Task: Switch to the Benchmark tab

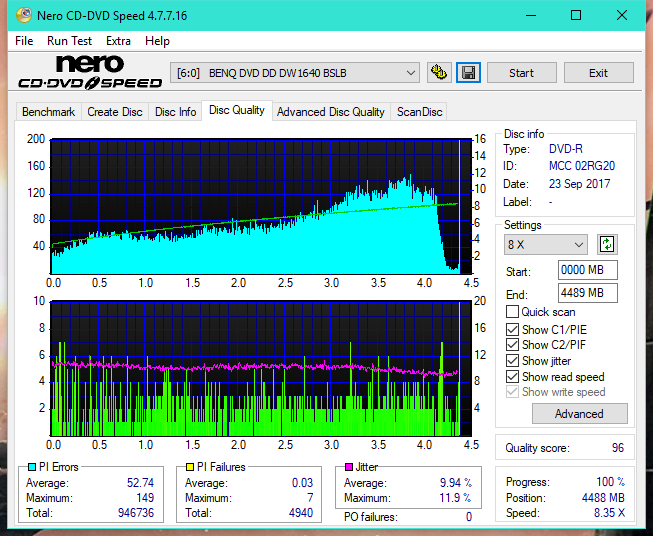Action: click(x=48, y=112)
